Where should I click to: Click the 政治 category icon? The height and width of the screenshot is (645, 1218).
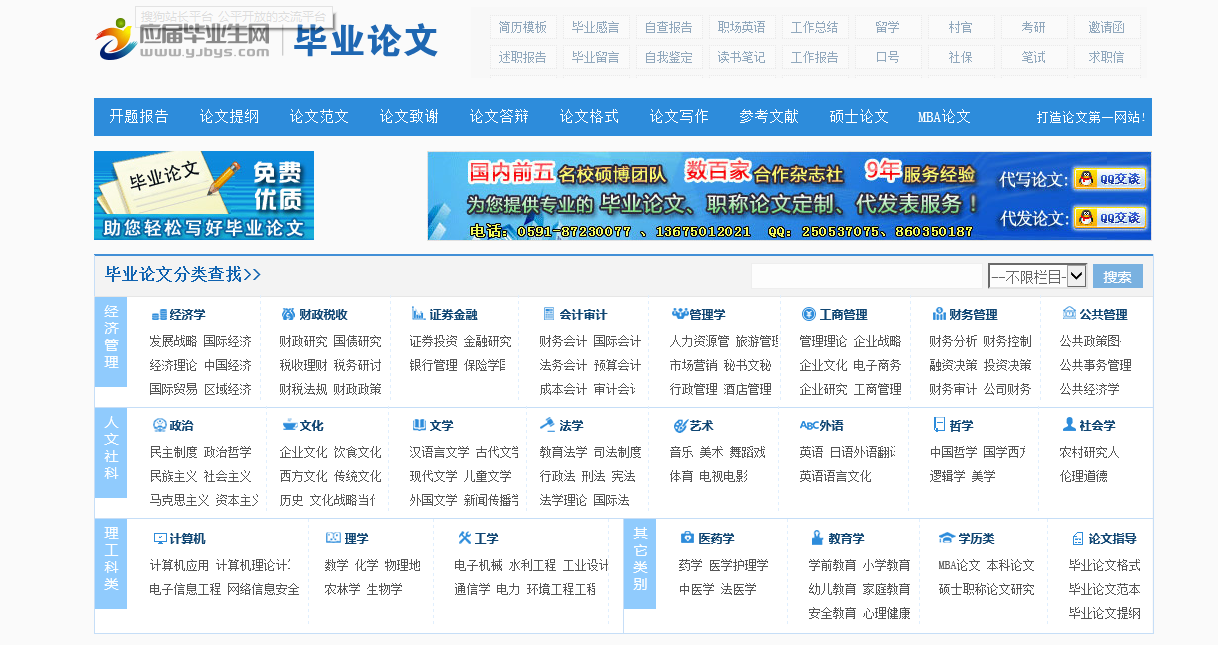click(159, 425)
